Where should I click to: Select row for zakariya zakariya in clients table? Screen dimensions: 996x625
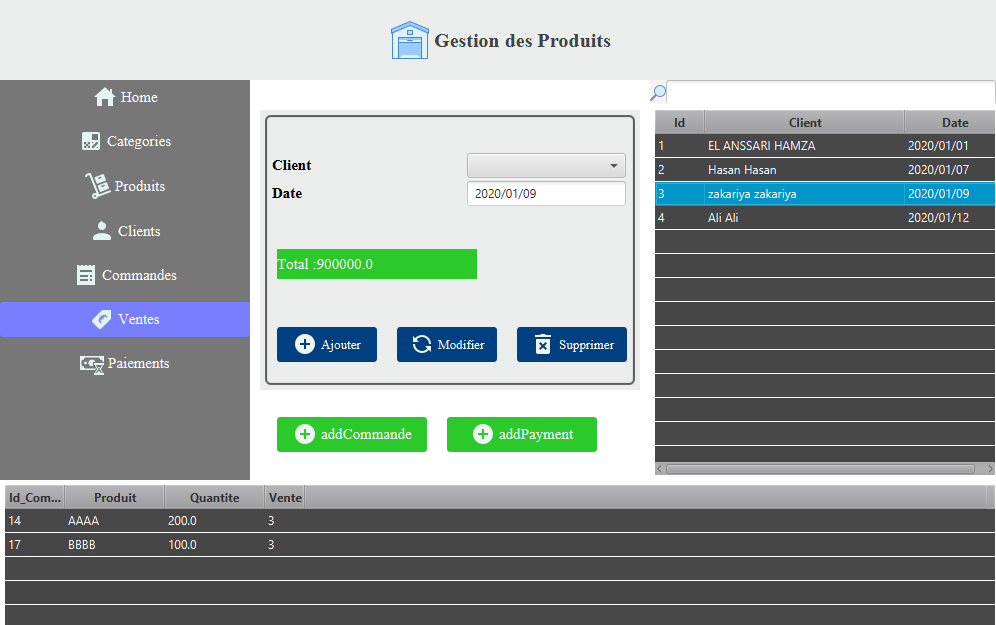(805, 194)
